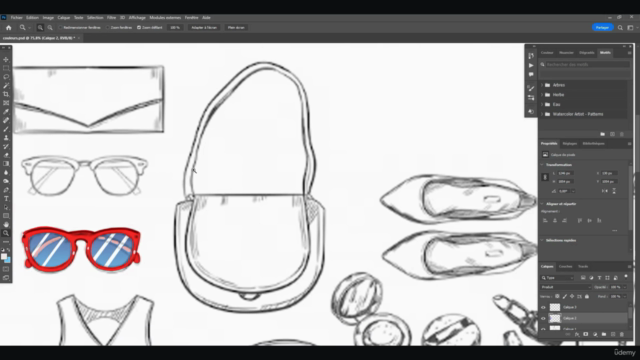Select the Gradient tool

6,164
